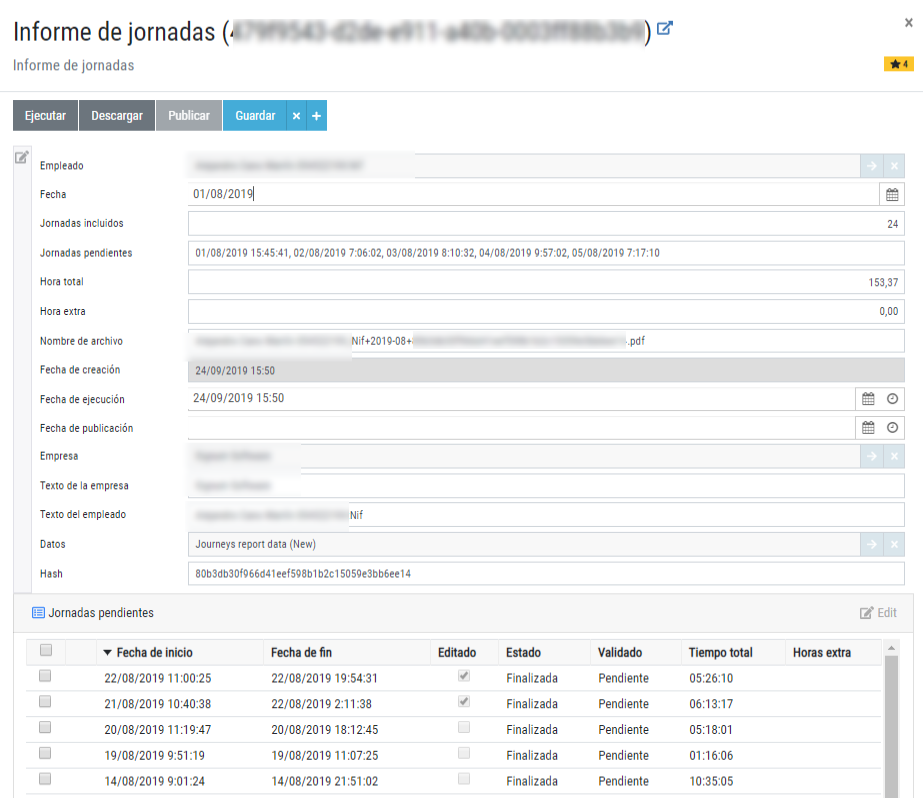Download report with Descargar button
Viewport: 923px width, 798px height.
[117, 115]
